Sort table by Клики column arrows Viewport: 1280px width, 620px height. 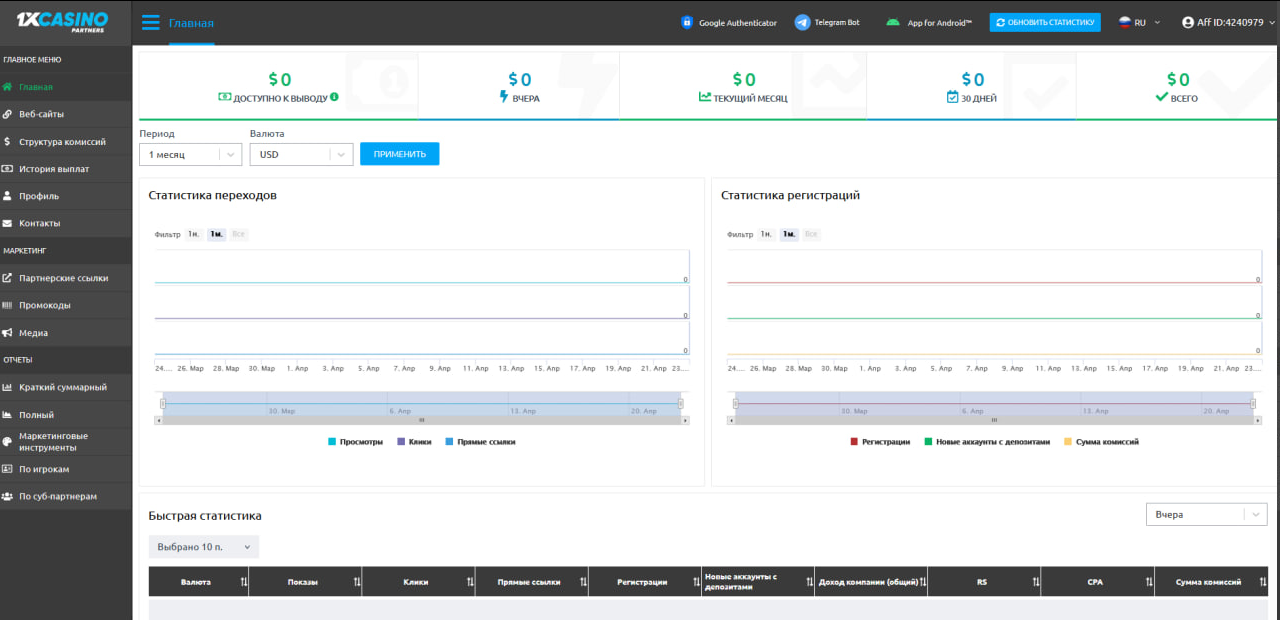[x=470, y=582]
